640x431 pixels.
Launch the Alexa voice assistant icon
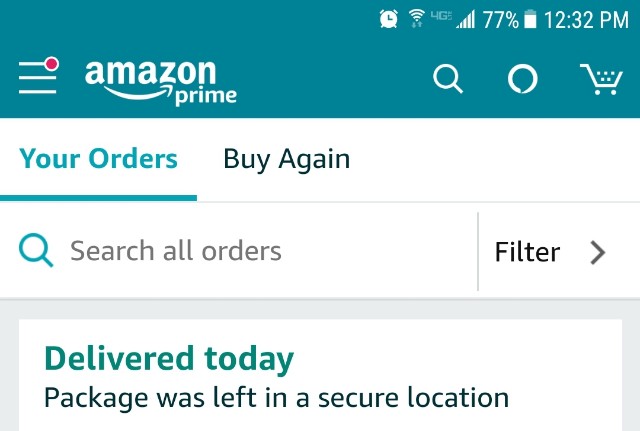point(522,78)
